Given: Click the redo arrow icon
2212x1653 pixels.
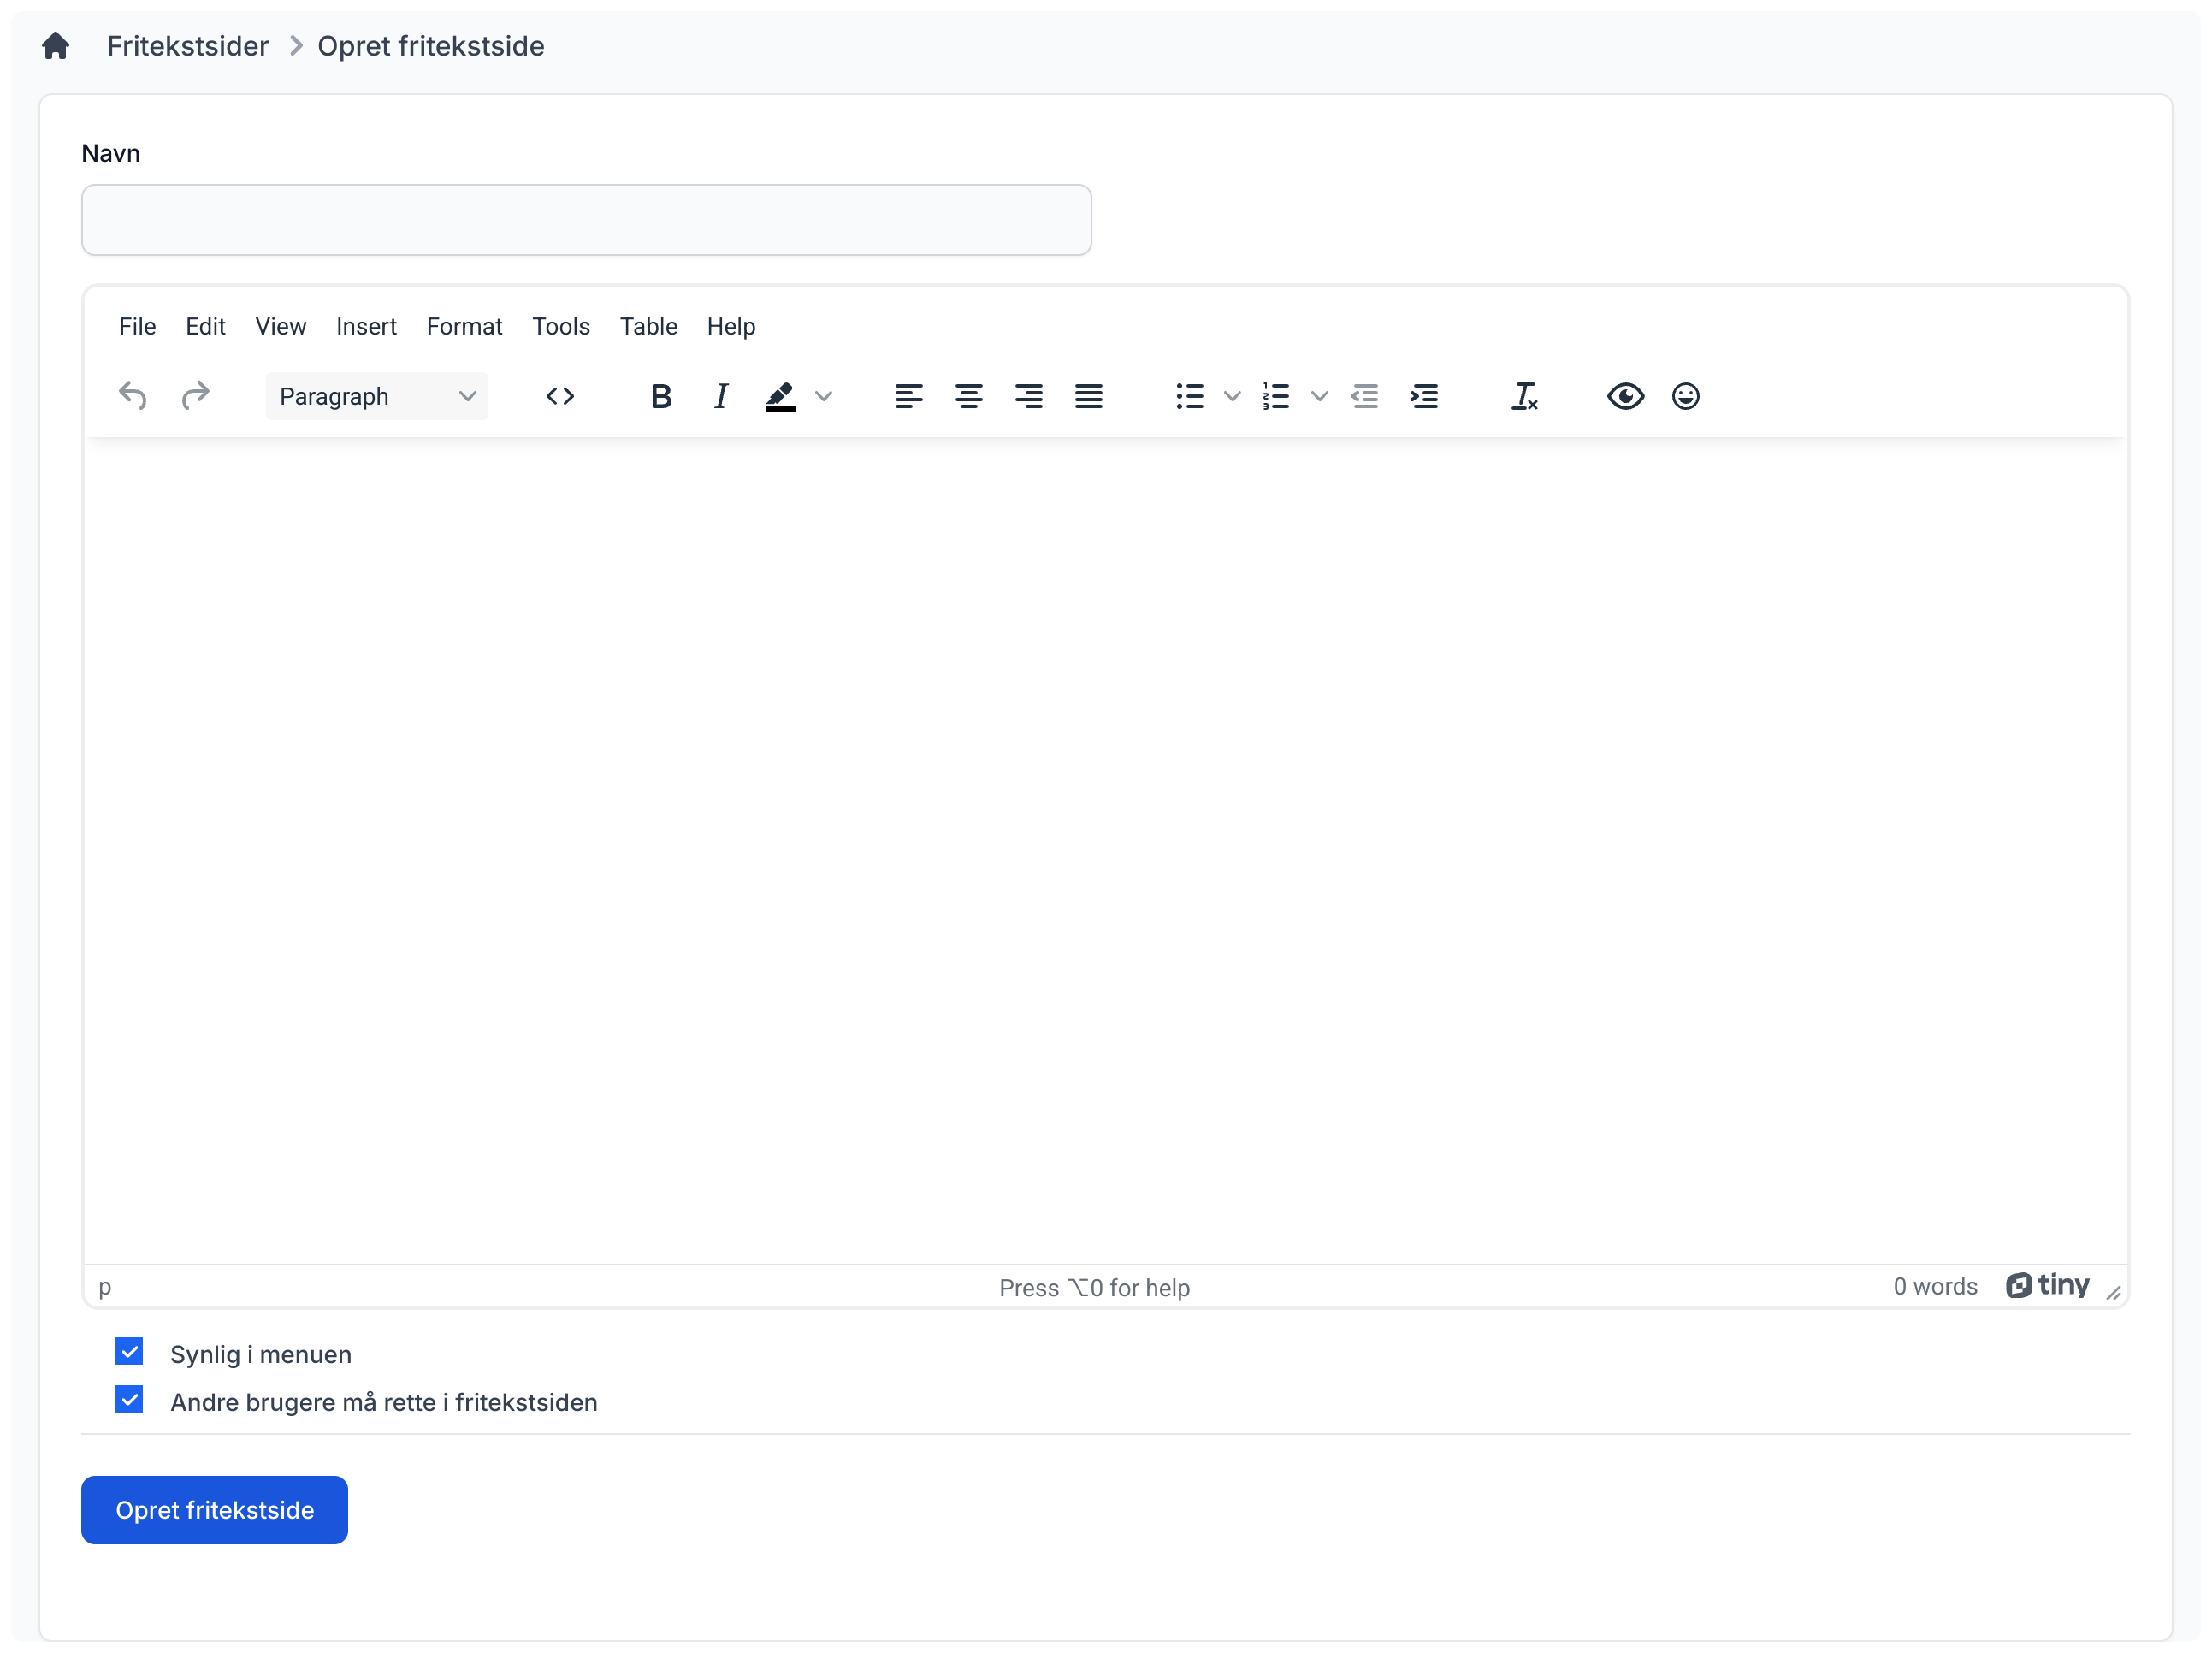Looking at the screenshot, I should (x=195, y=396).
